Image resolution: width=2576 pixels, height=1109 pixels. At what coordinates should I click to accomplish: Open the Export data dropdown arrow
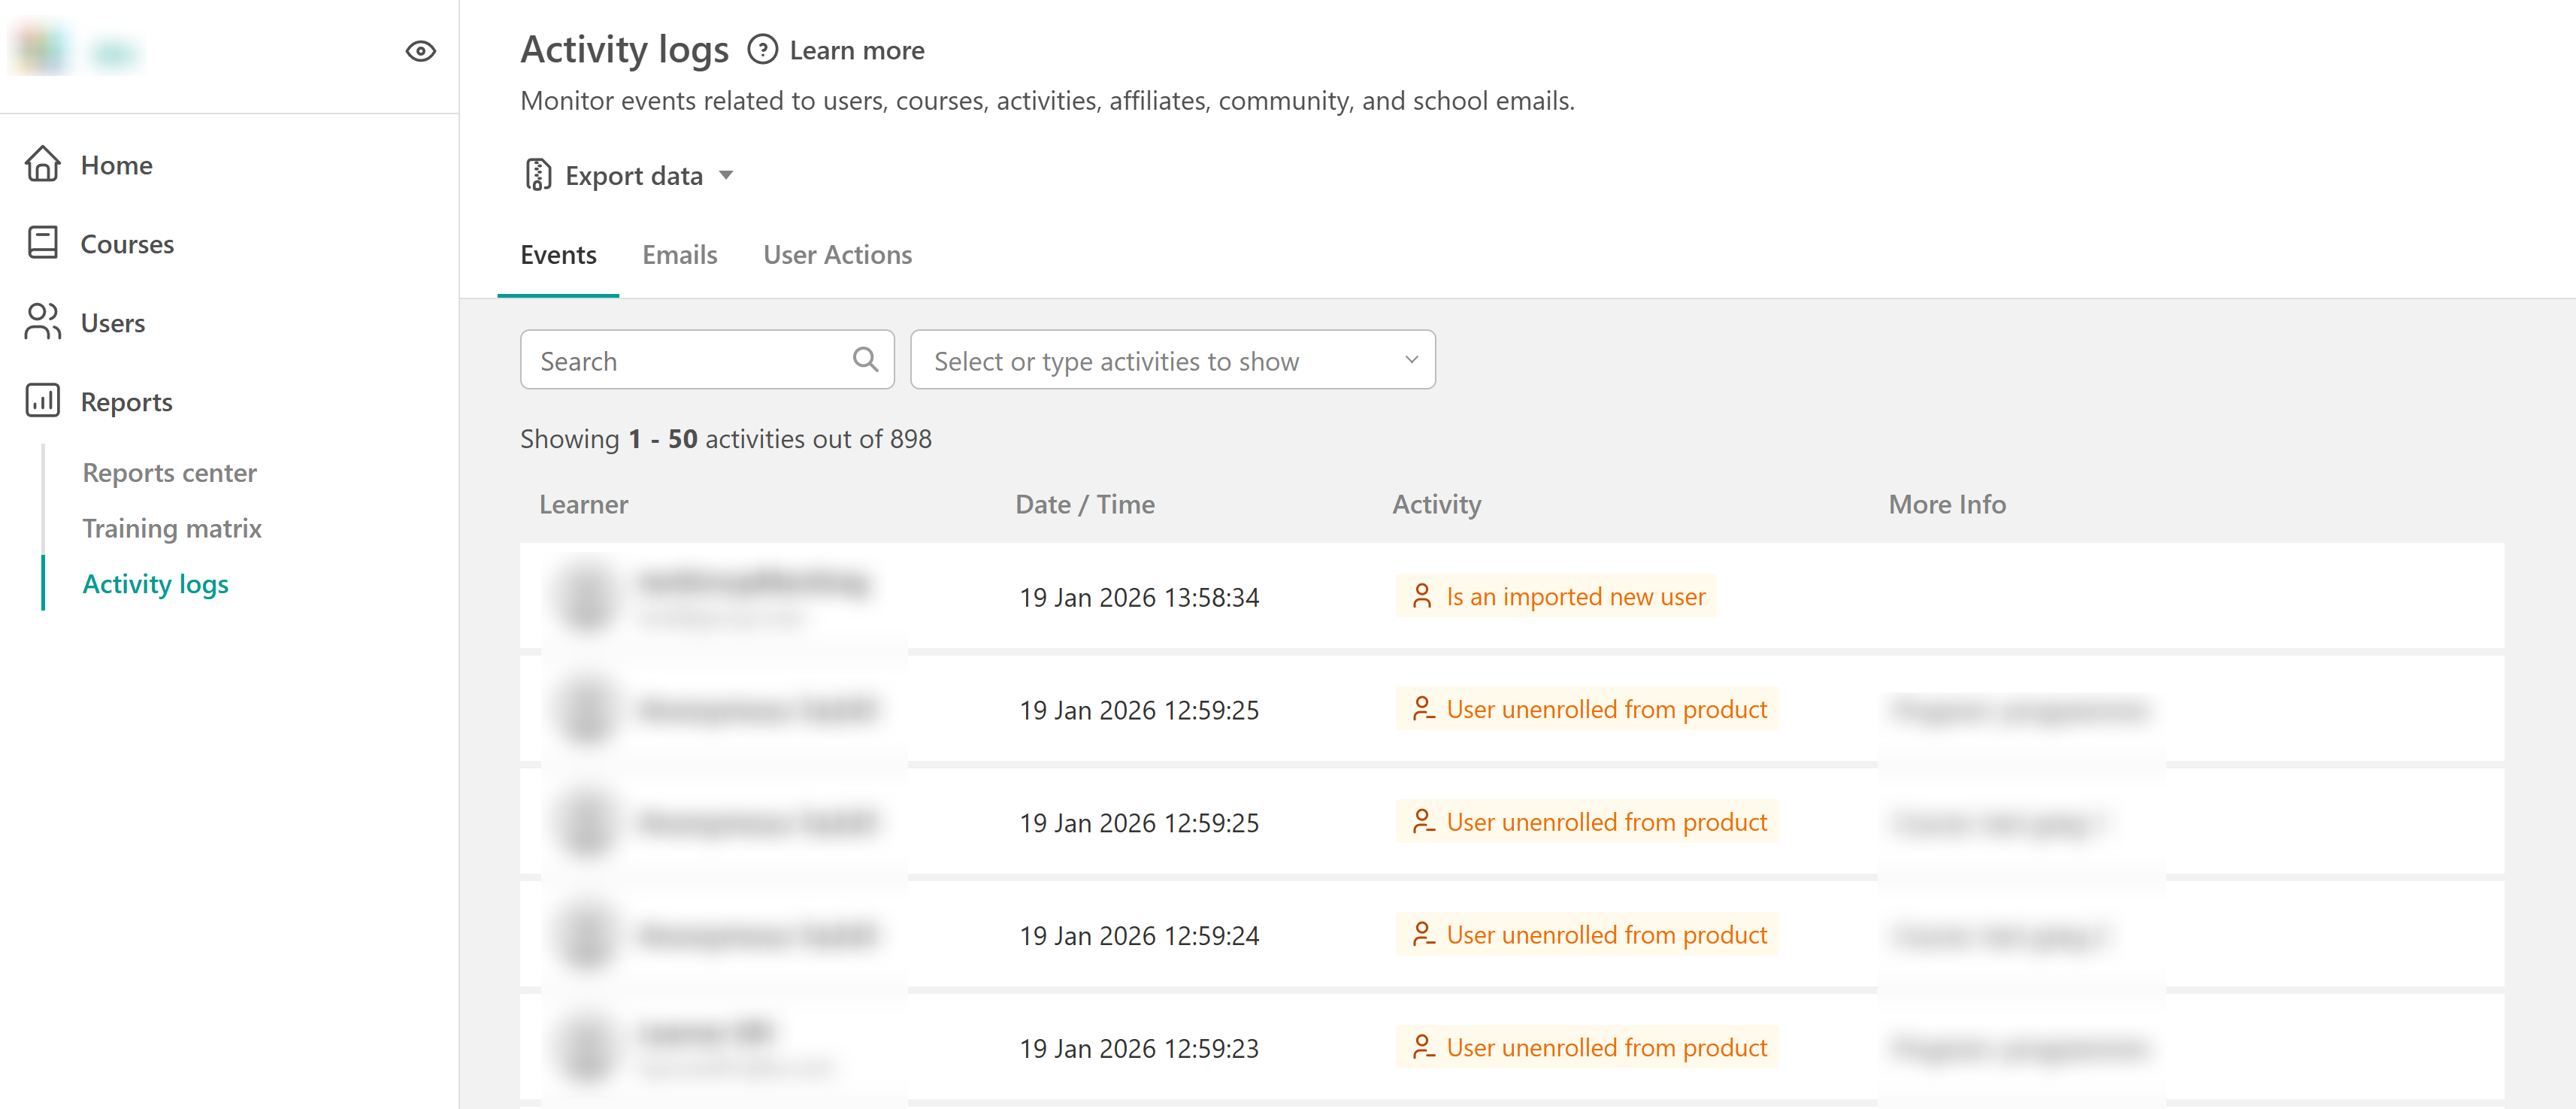tap(727, 175)
